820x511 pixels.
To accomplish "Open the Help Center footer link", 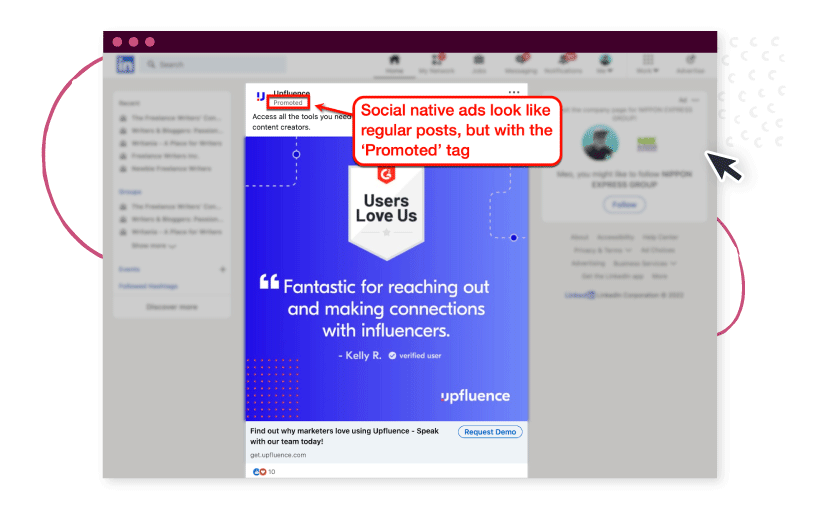I will point(660,237).
